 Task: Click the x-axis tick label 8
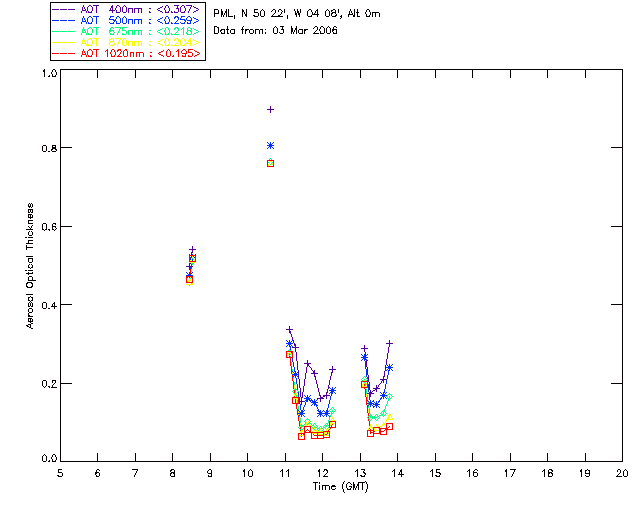point(173,474)
